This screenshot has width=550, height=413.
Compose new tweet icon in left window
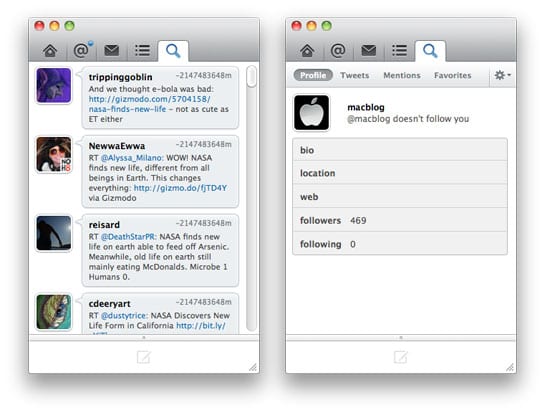coord(143,357)
